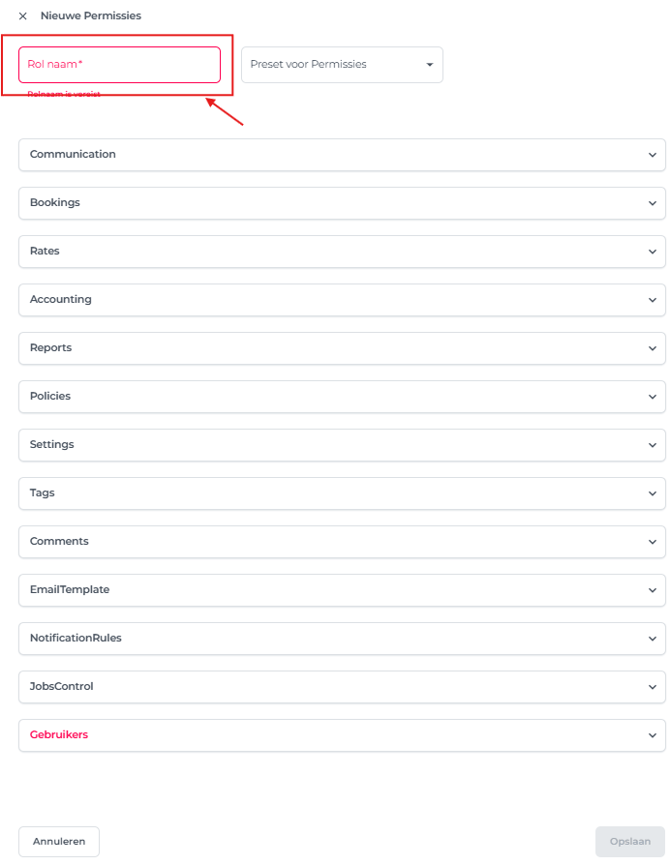Open the Accounting permissions panel
The height and width of the screenshot is (865, 670).
click(341, 300)
